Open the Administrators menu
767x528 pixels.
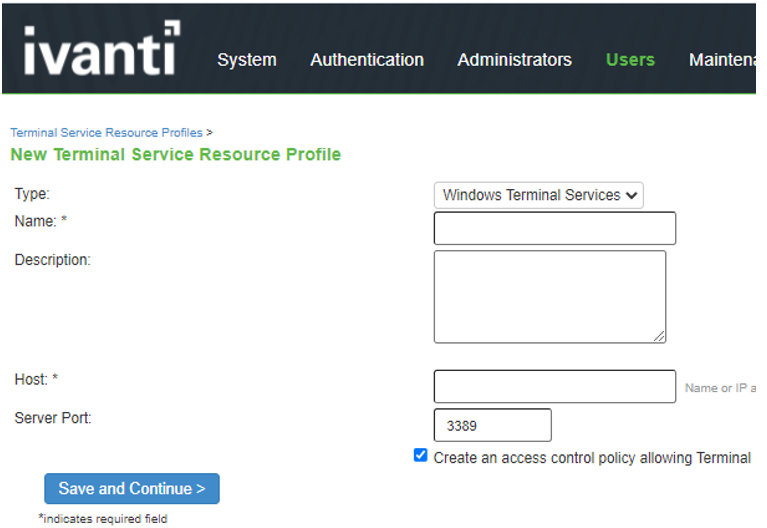[515, 60]
